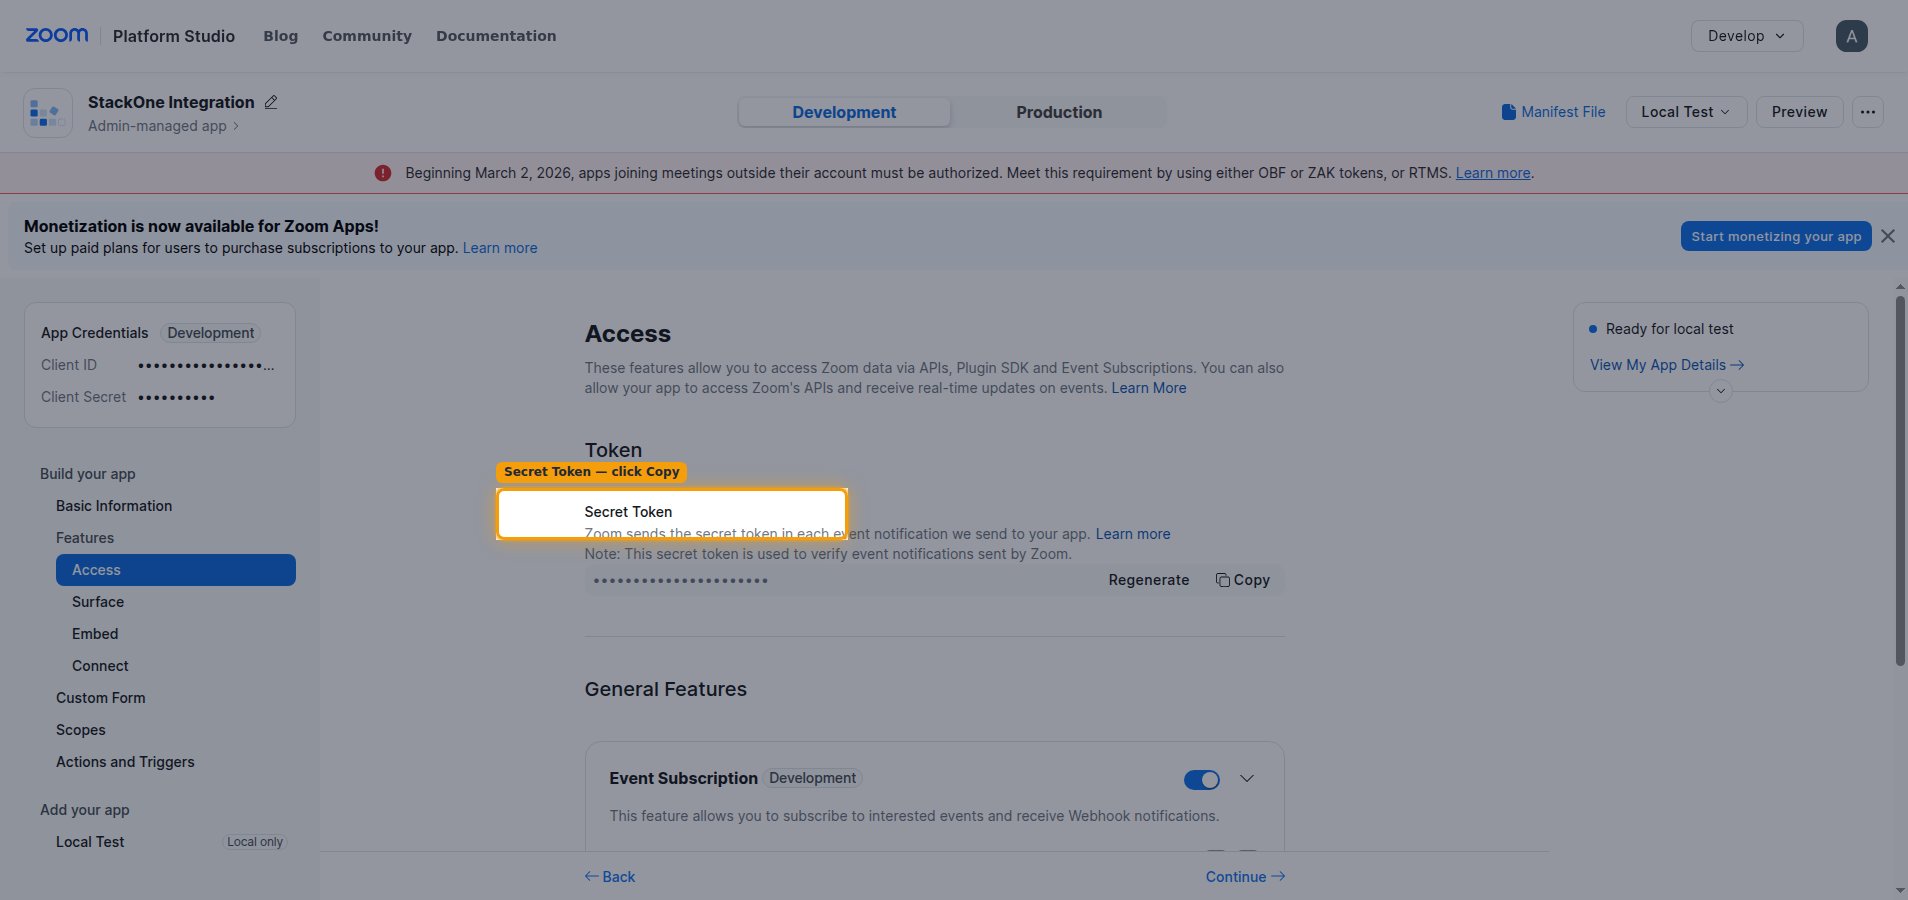Click the Development badge in App Credentials

pos(210,333)
